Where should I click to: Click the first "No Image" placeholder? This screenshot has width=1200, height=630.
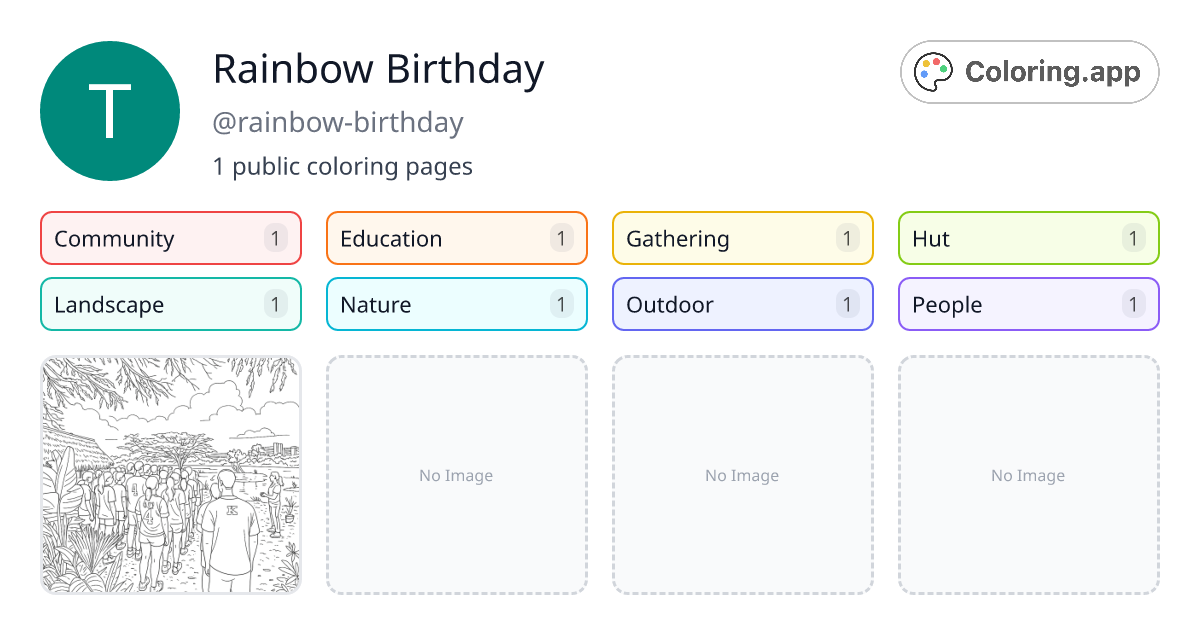coord(456,475)
